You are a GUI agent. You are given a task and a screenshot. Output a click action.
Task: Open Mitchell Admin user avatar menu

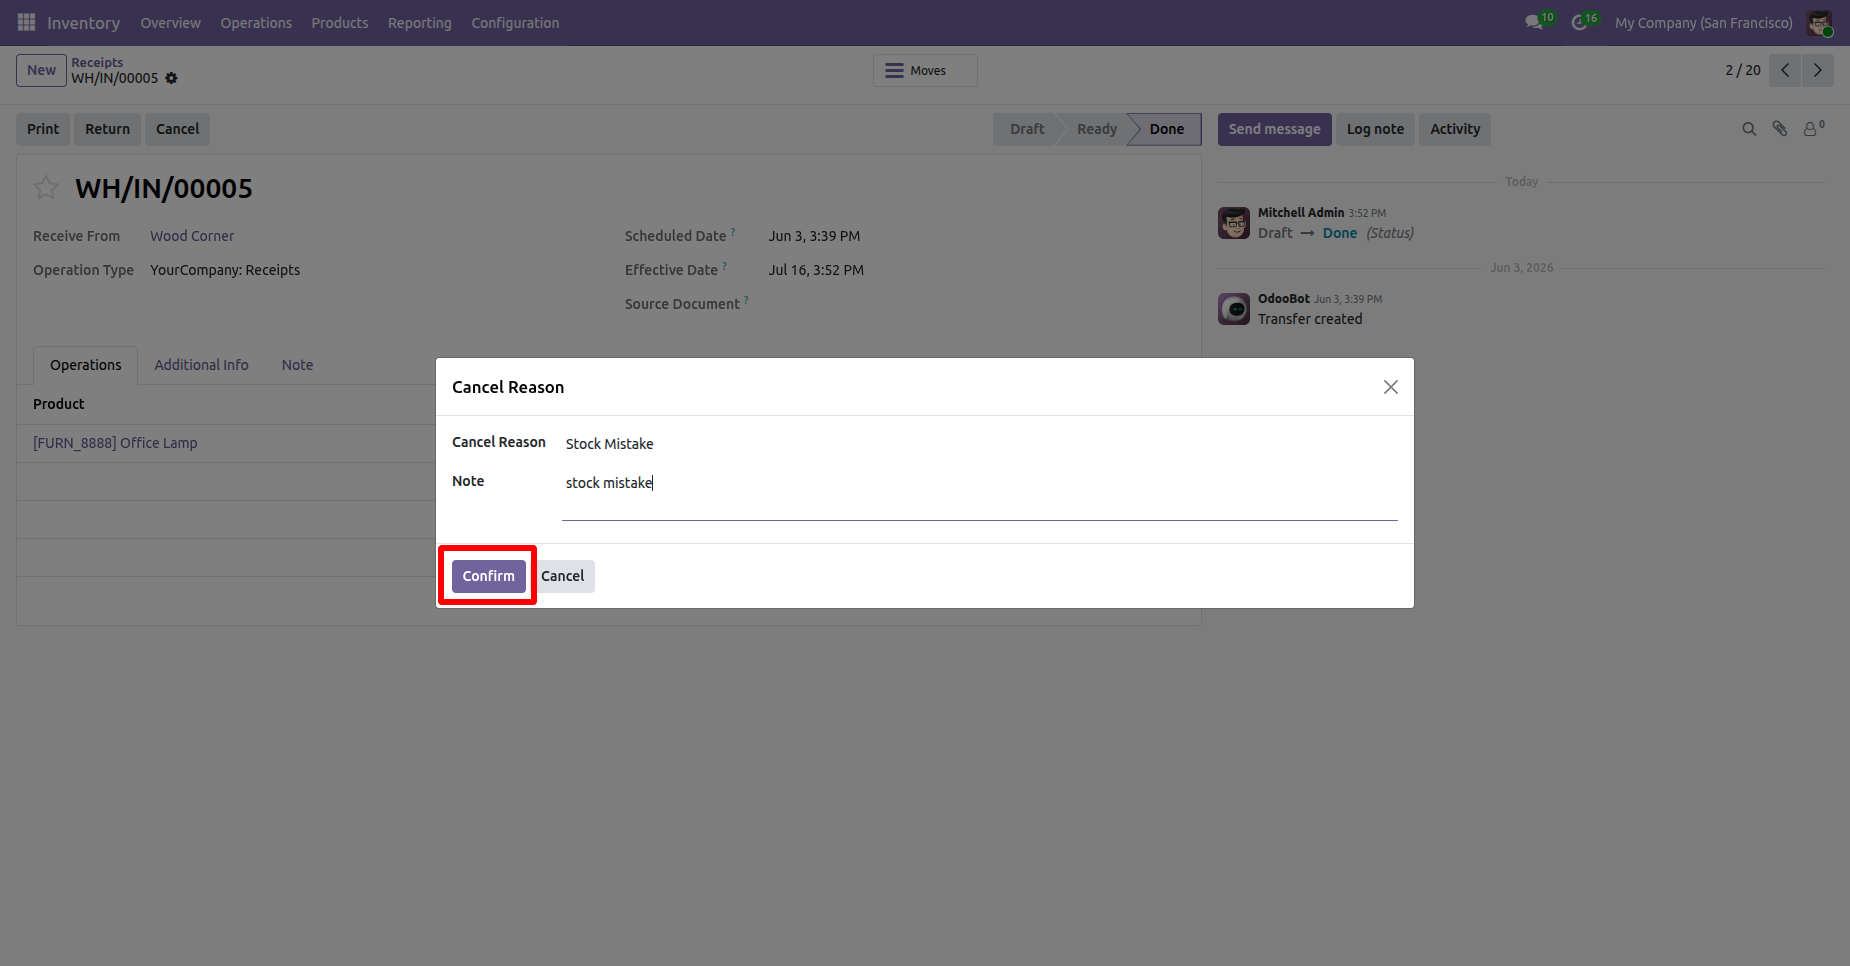coord(1819,22)
